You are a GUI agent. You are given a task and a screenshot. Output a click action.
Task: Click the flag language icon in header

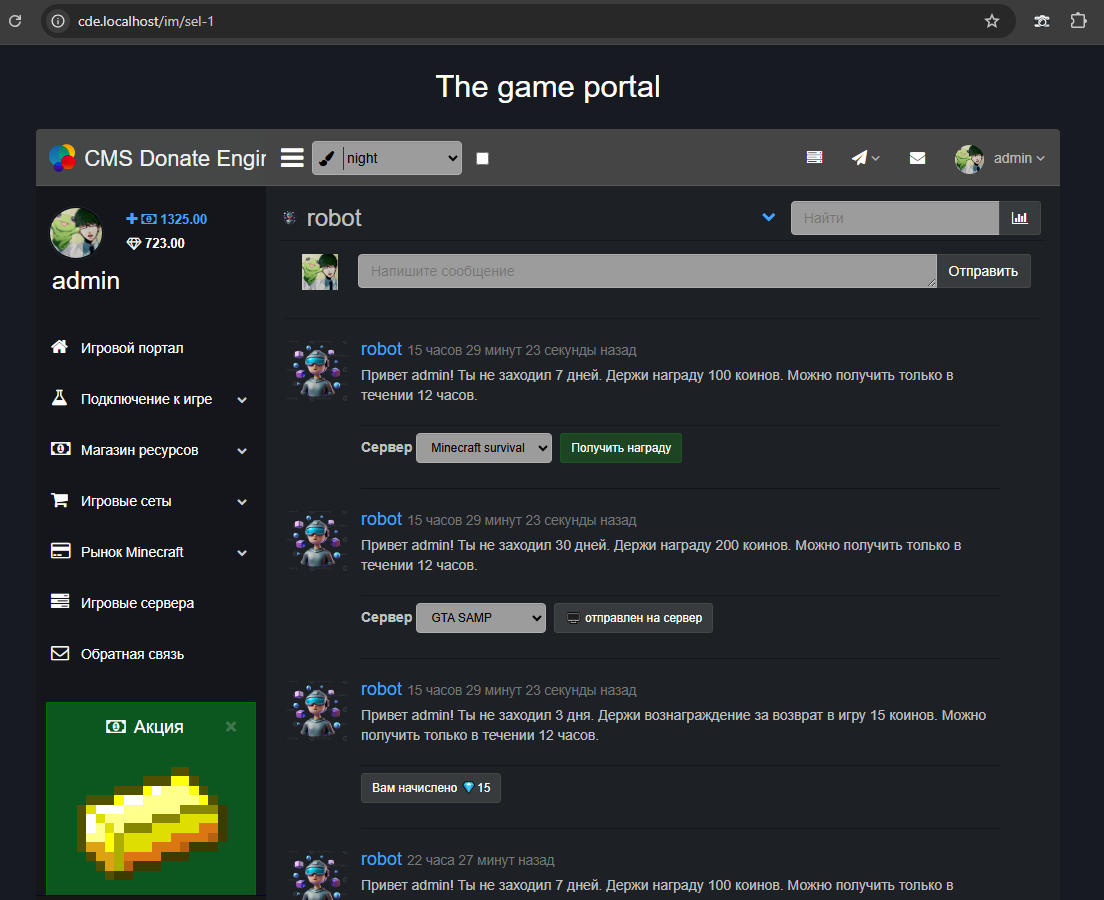[x=815, y=158]
